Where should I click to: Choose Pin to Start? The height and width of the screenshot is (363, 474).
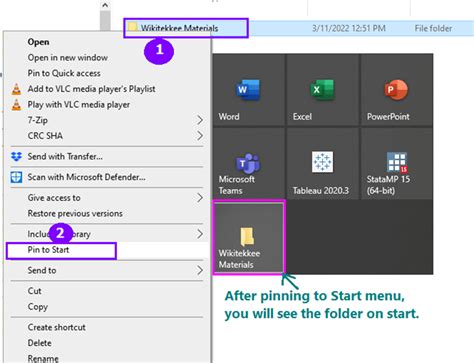pos(48,250)
